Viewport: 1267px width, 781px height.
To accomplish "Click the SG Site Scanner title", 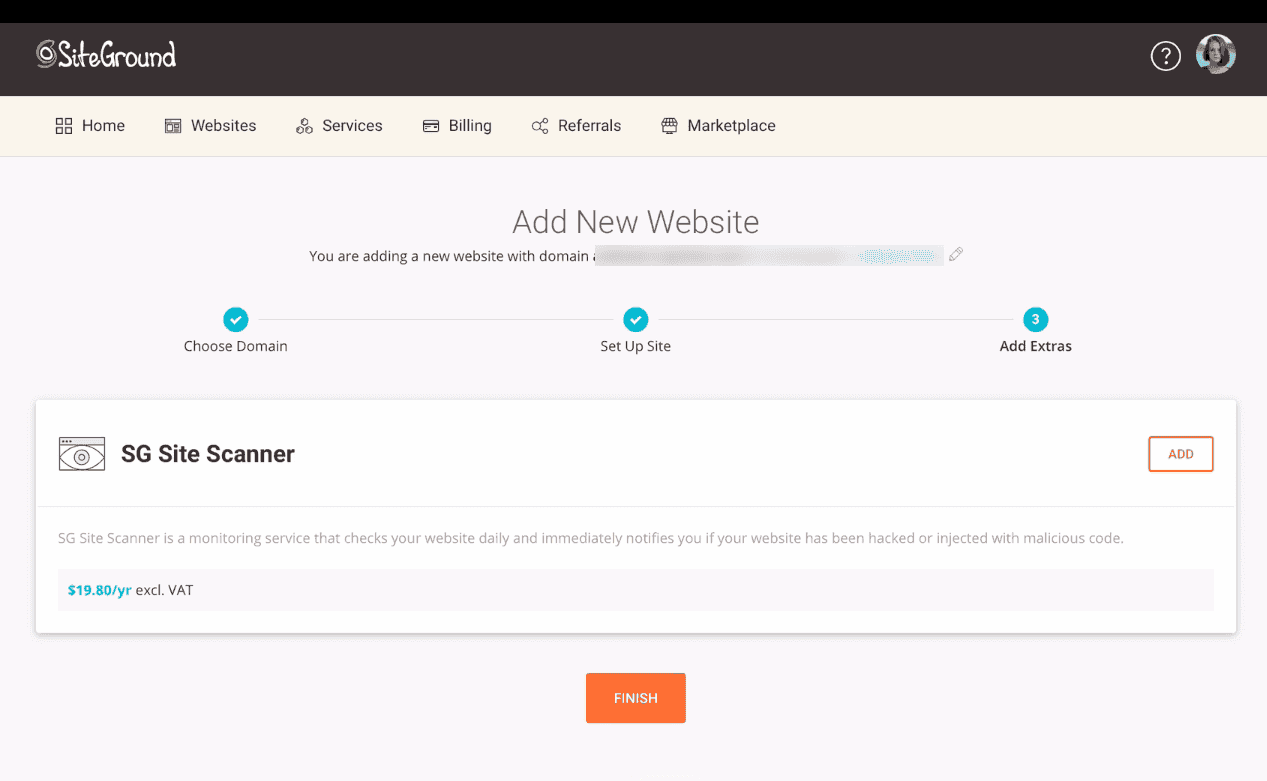I will click(207, 454).
